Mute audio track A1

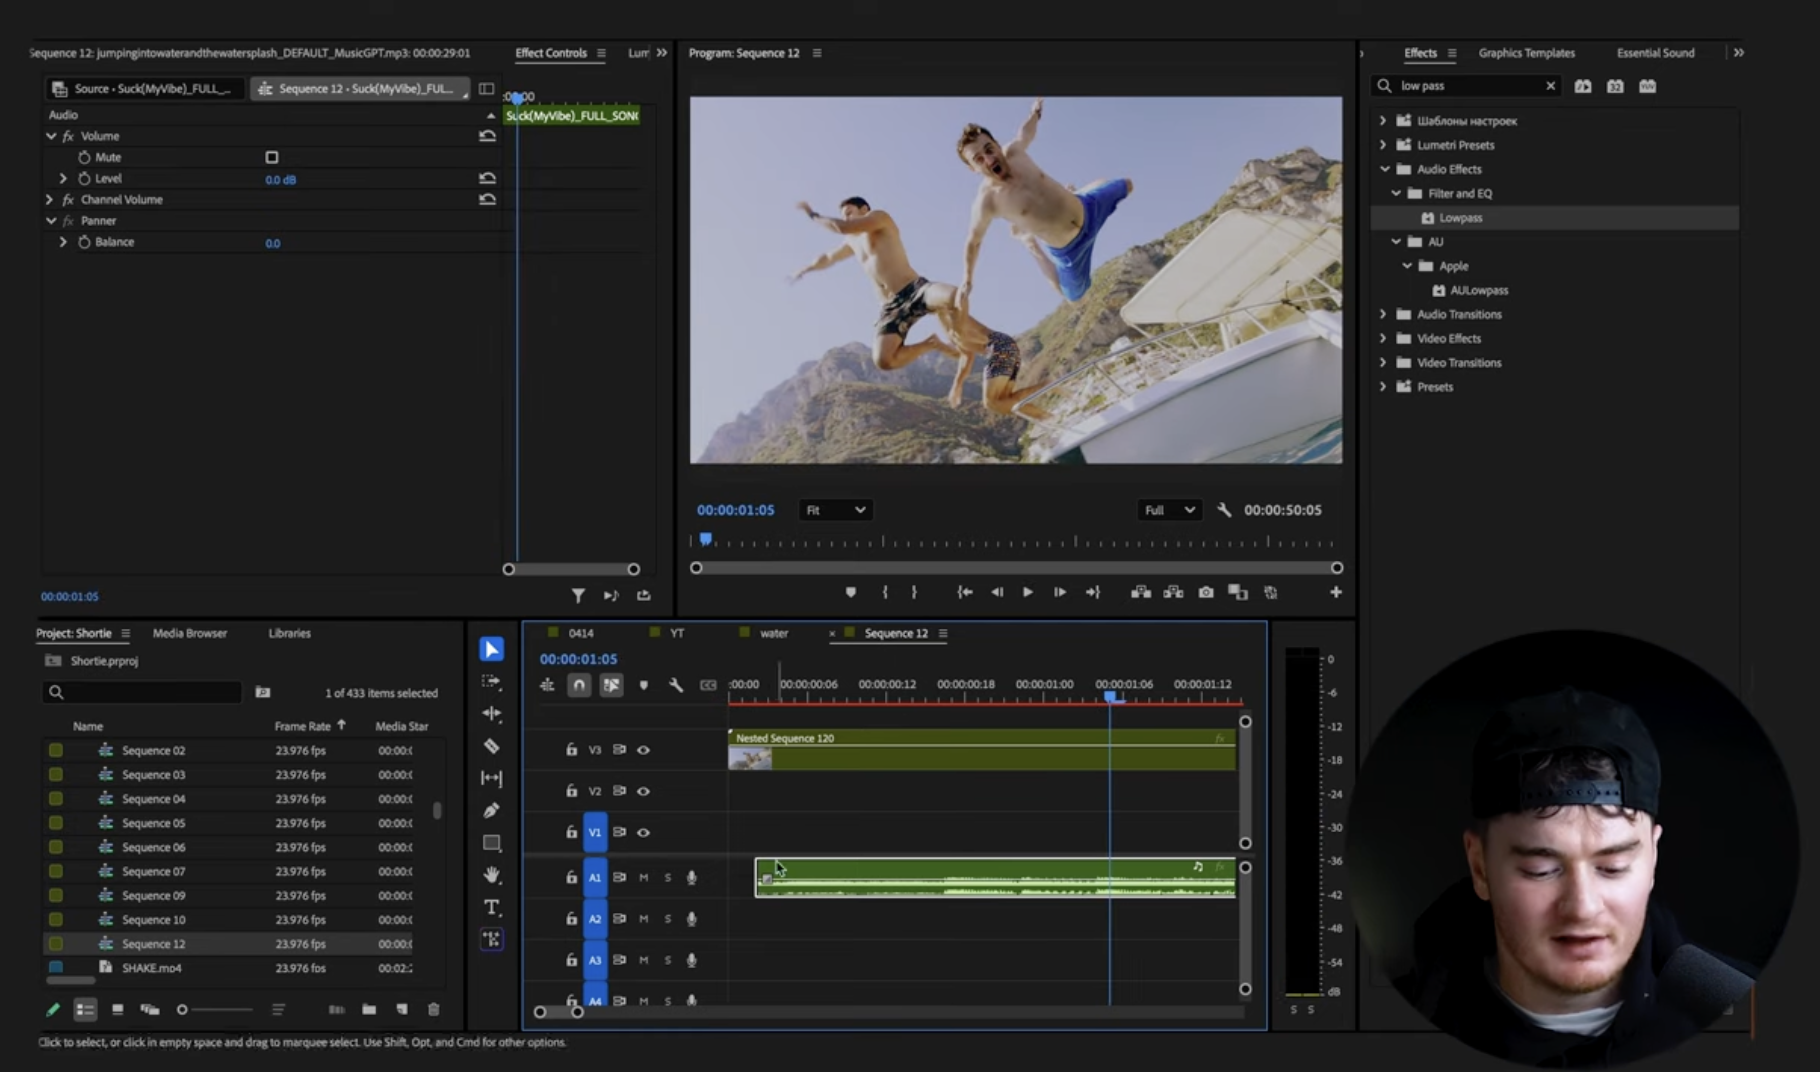coord(643,878)
